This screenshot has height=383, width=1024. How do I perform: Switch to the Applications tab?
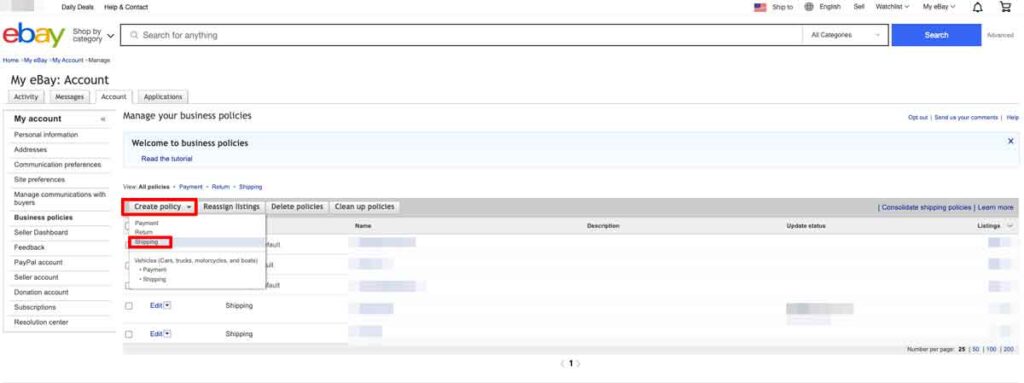[163, 97]
